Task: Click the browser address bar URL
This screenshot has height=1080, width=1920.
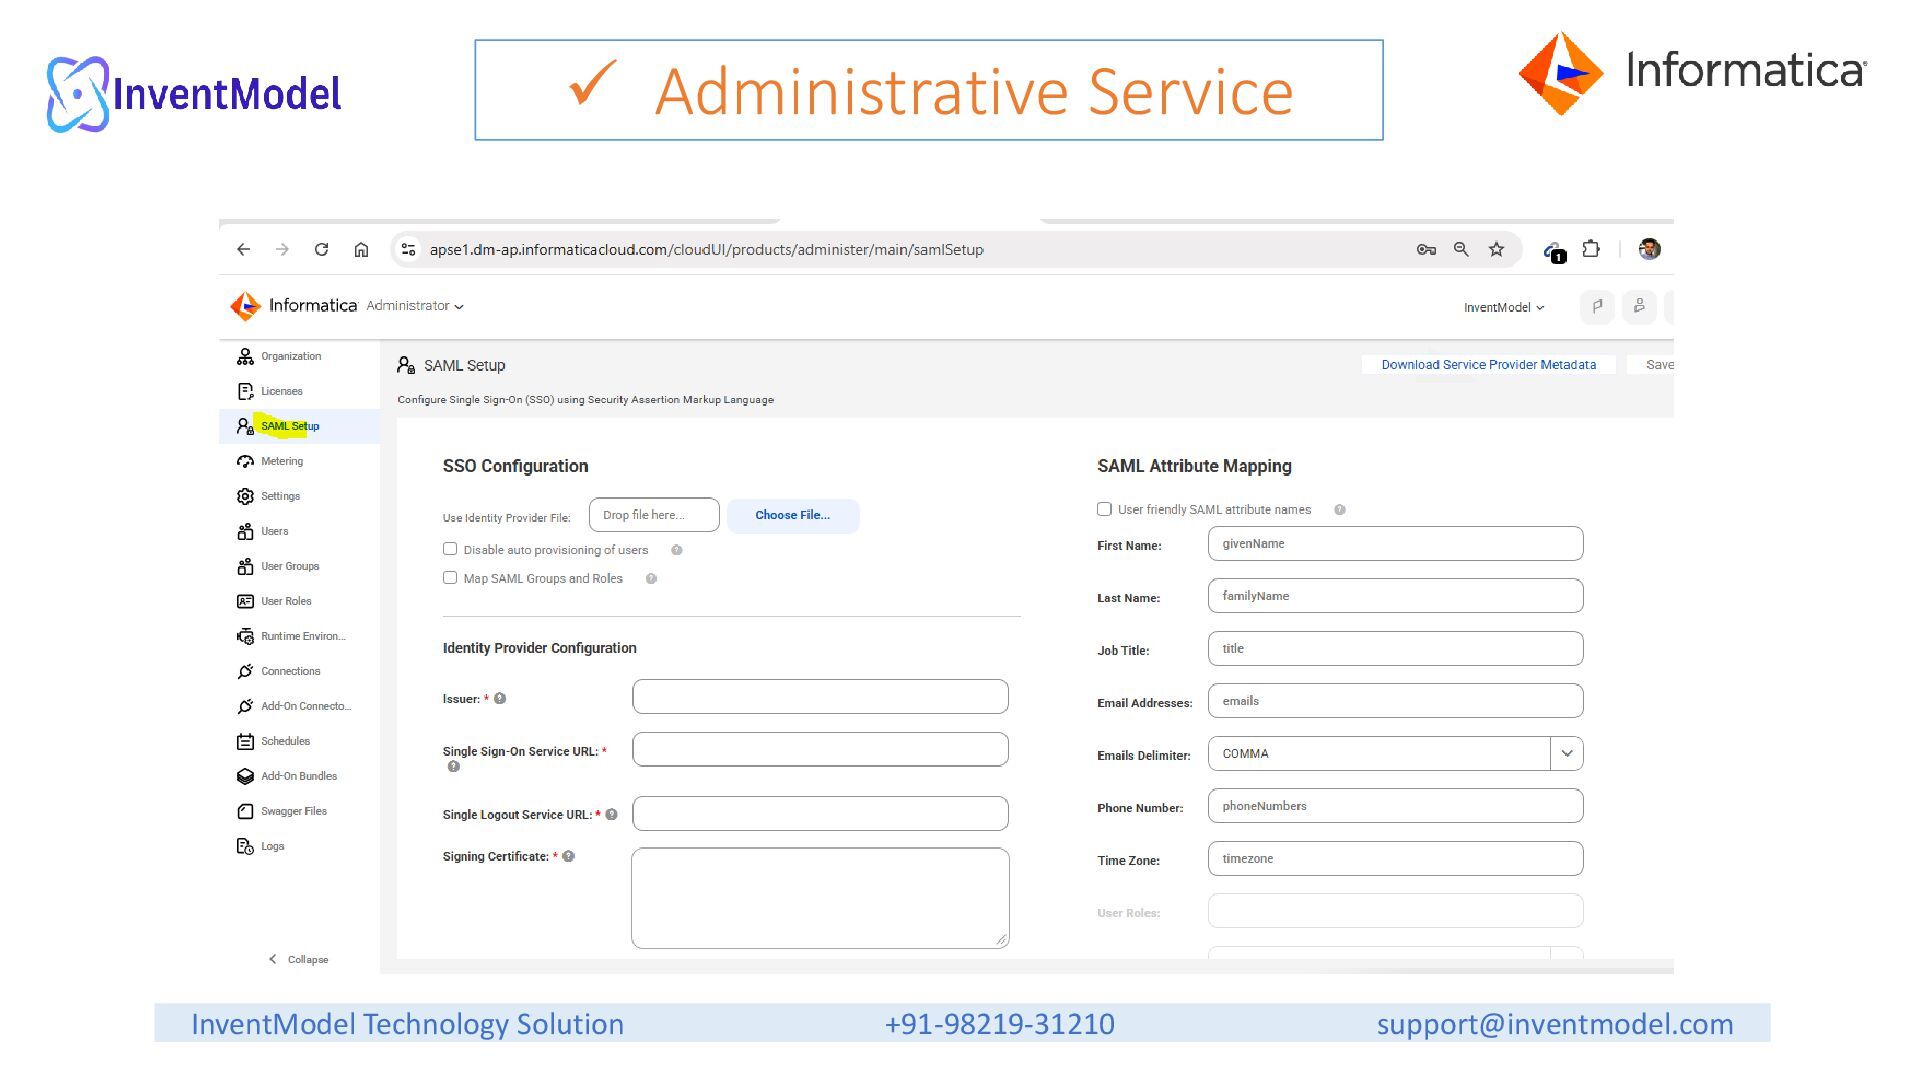Action: pyautogui.click(x=706, y=250)
